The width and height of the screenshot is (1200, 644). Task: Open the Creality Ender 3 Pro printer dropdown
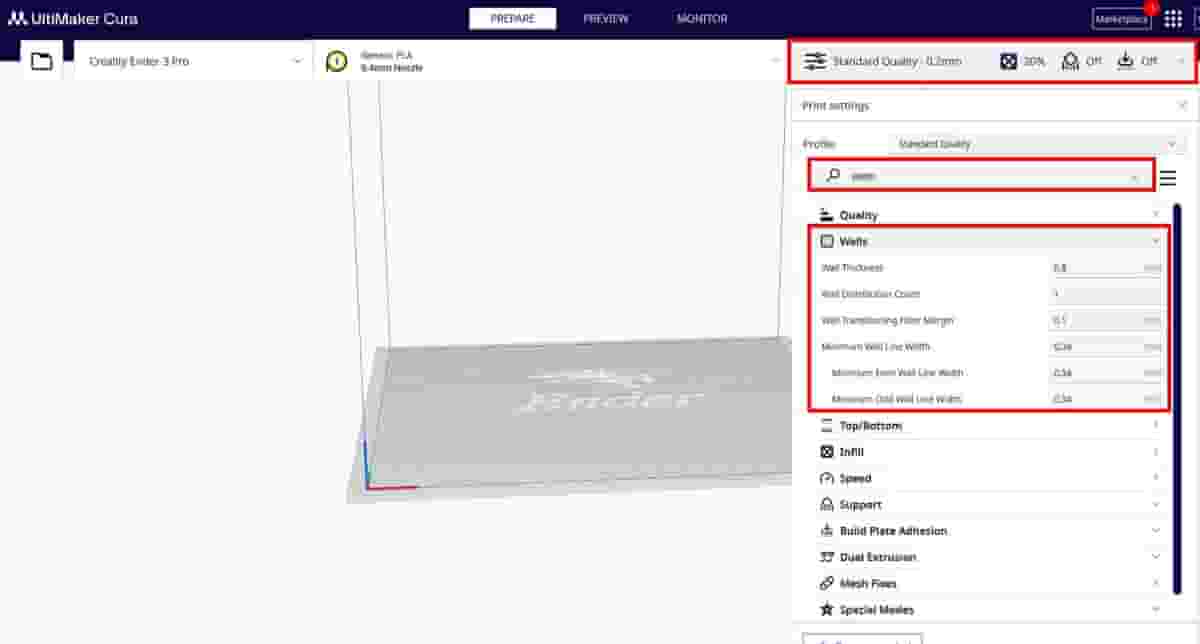pos(194,62)
